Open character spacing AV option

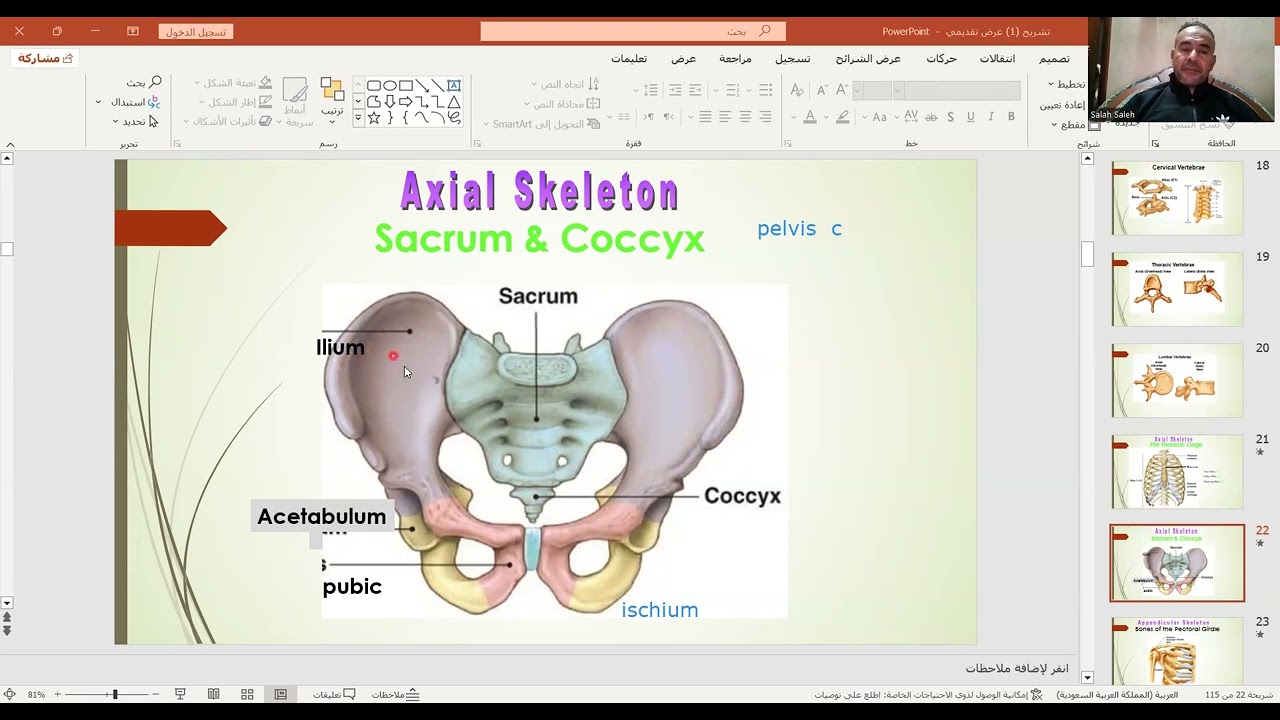pos(910,117)
